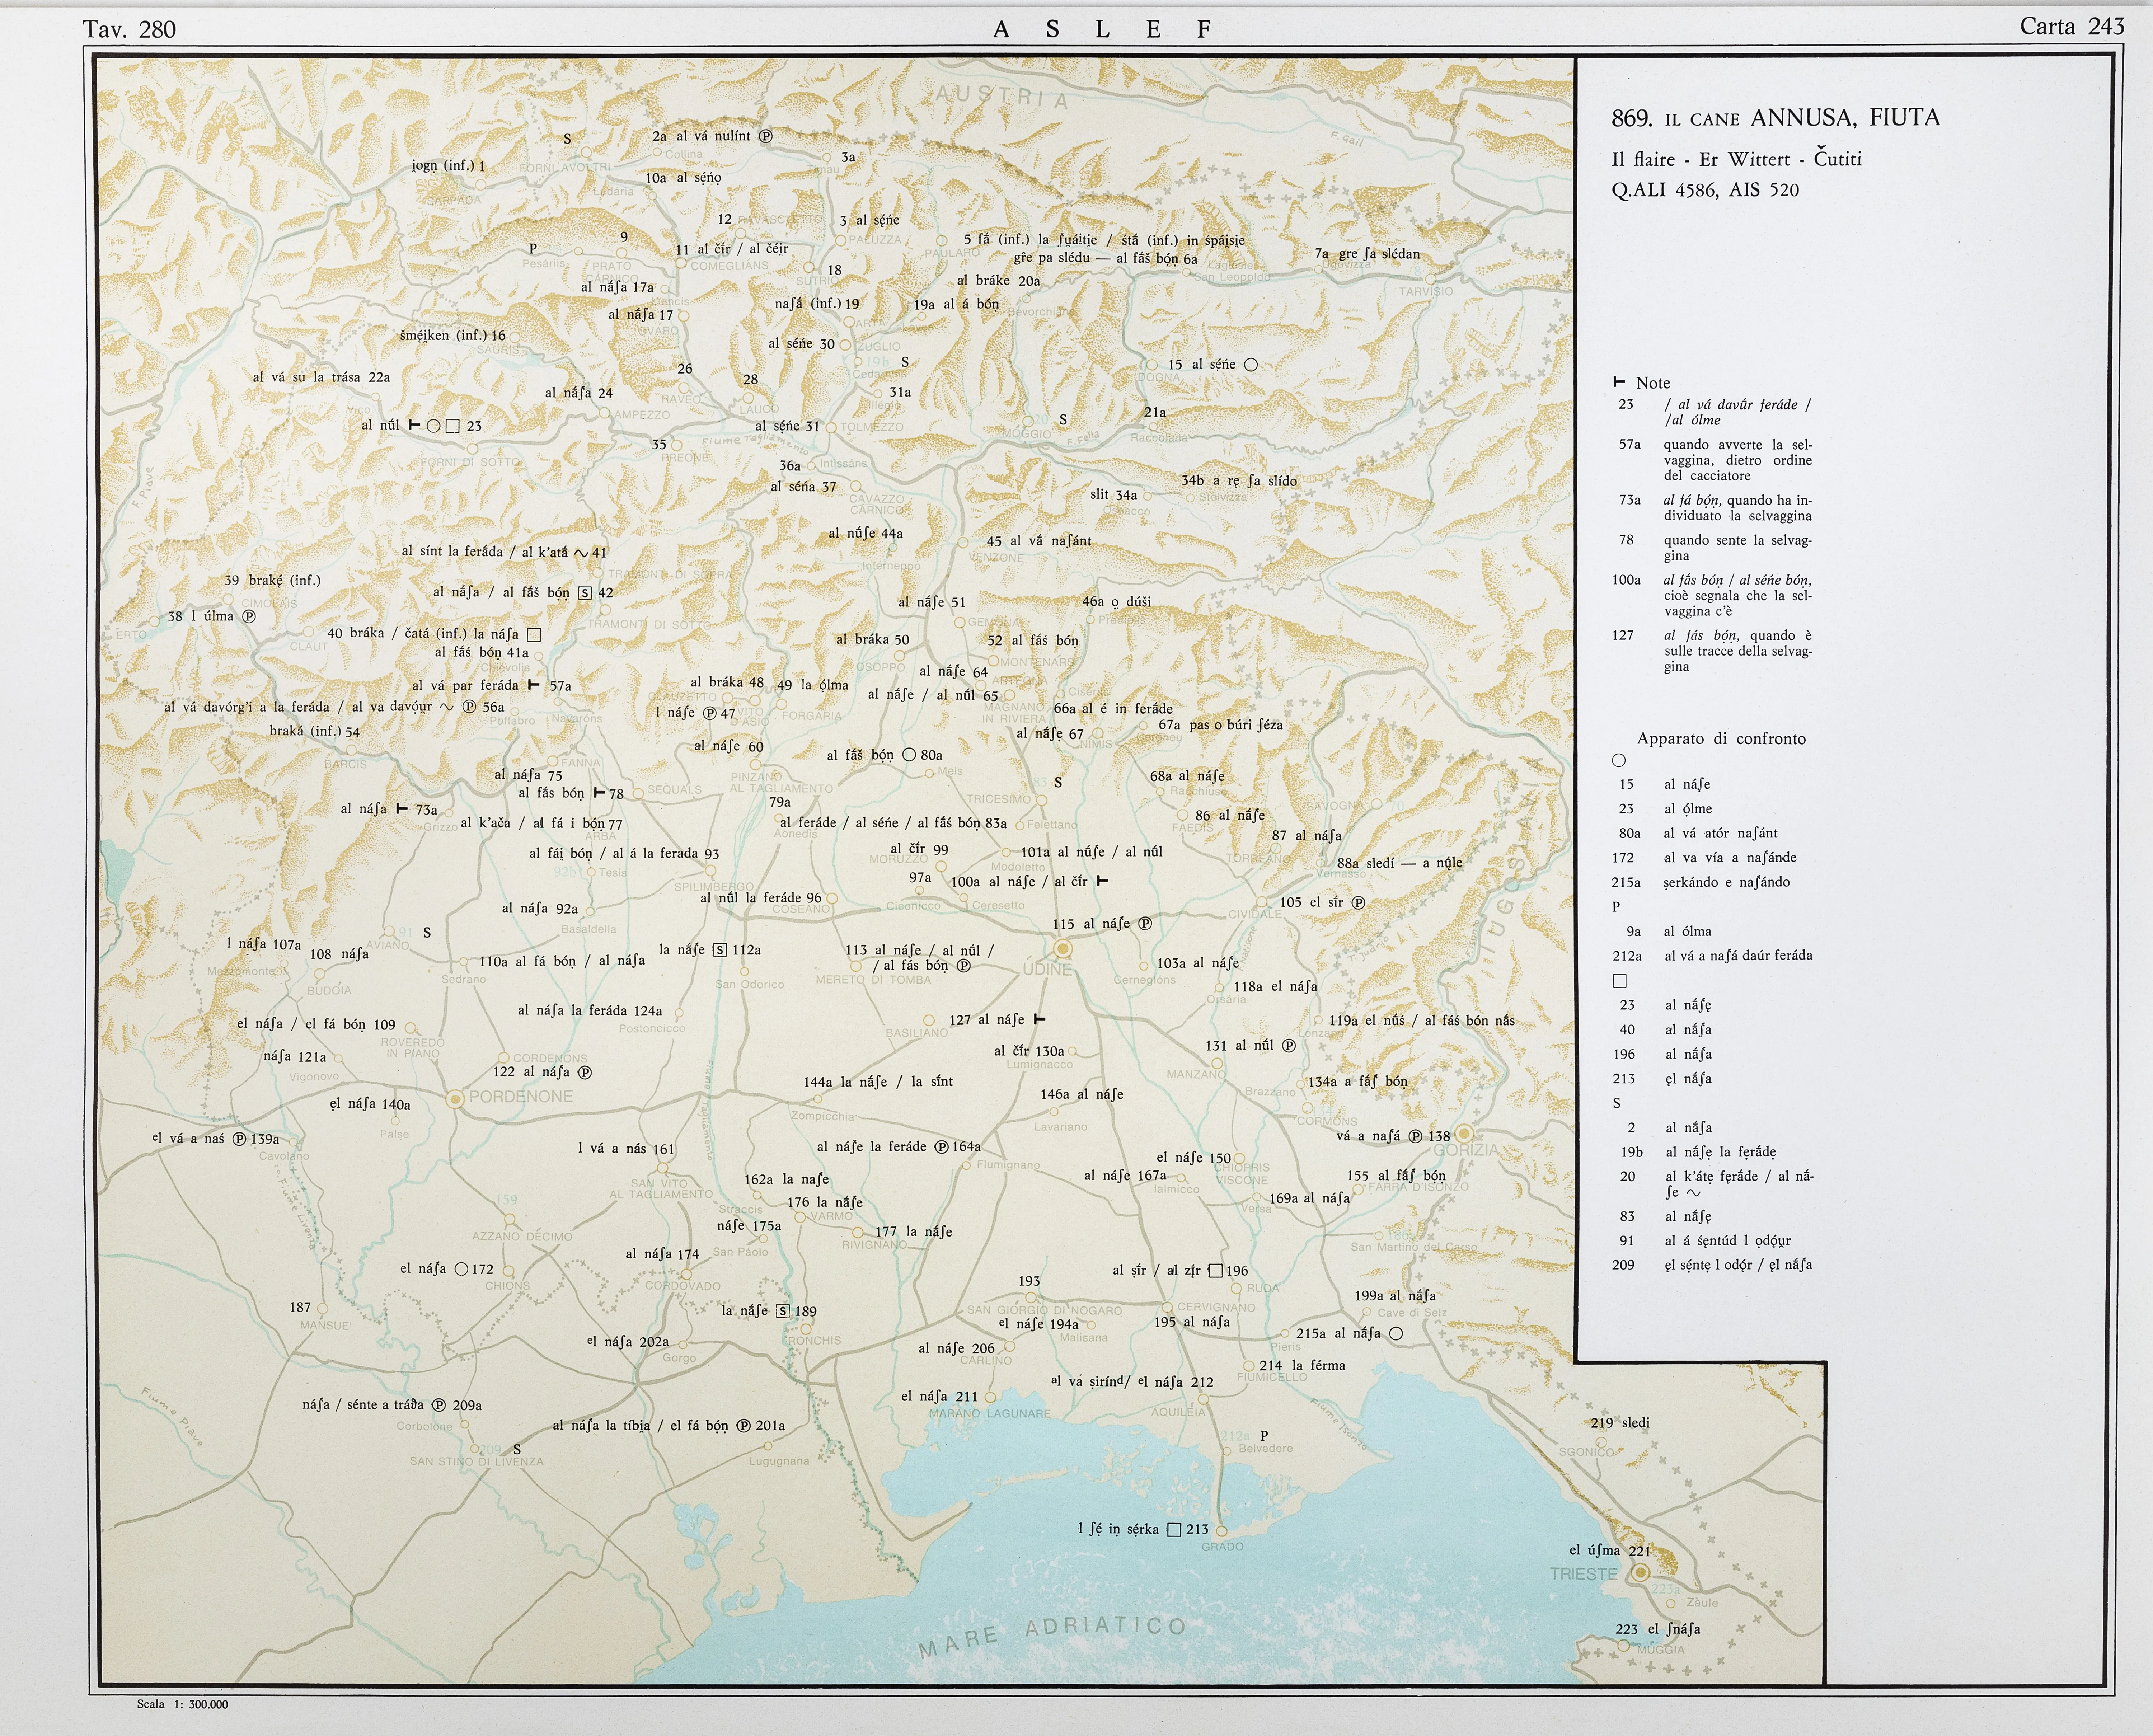The width and height of the screenshot is (2153, 1736).
Task: Click the square symbol beside point 196
Action: click(1216, 1271)
